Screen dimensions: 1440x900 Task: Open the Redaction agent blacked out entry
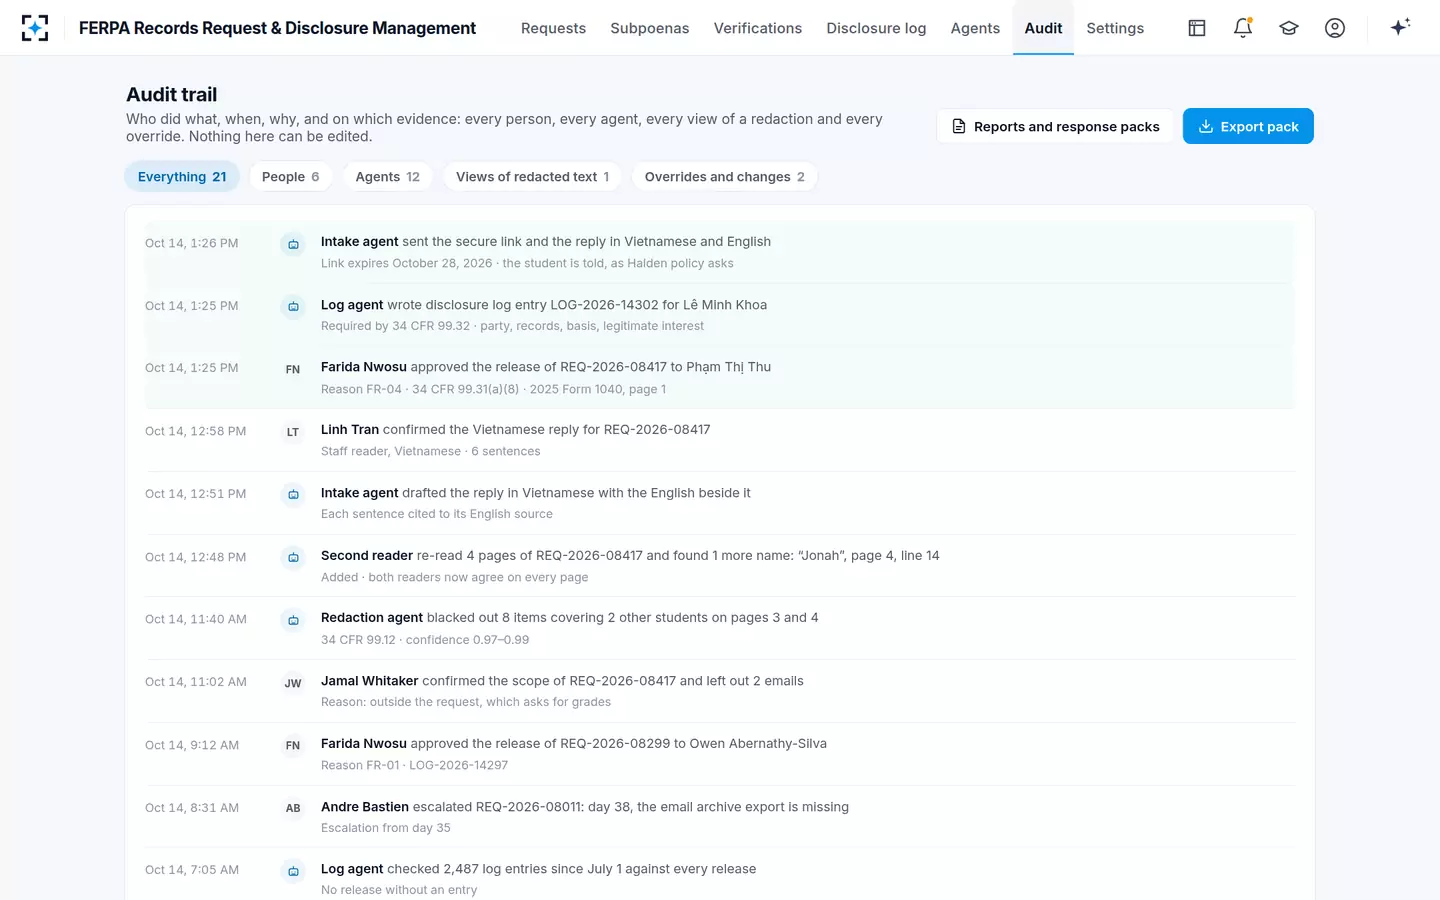[720, 629]
